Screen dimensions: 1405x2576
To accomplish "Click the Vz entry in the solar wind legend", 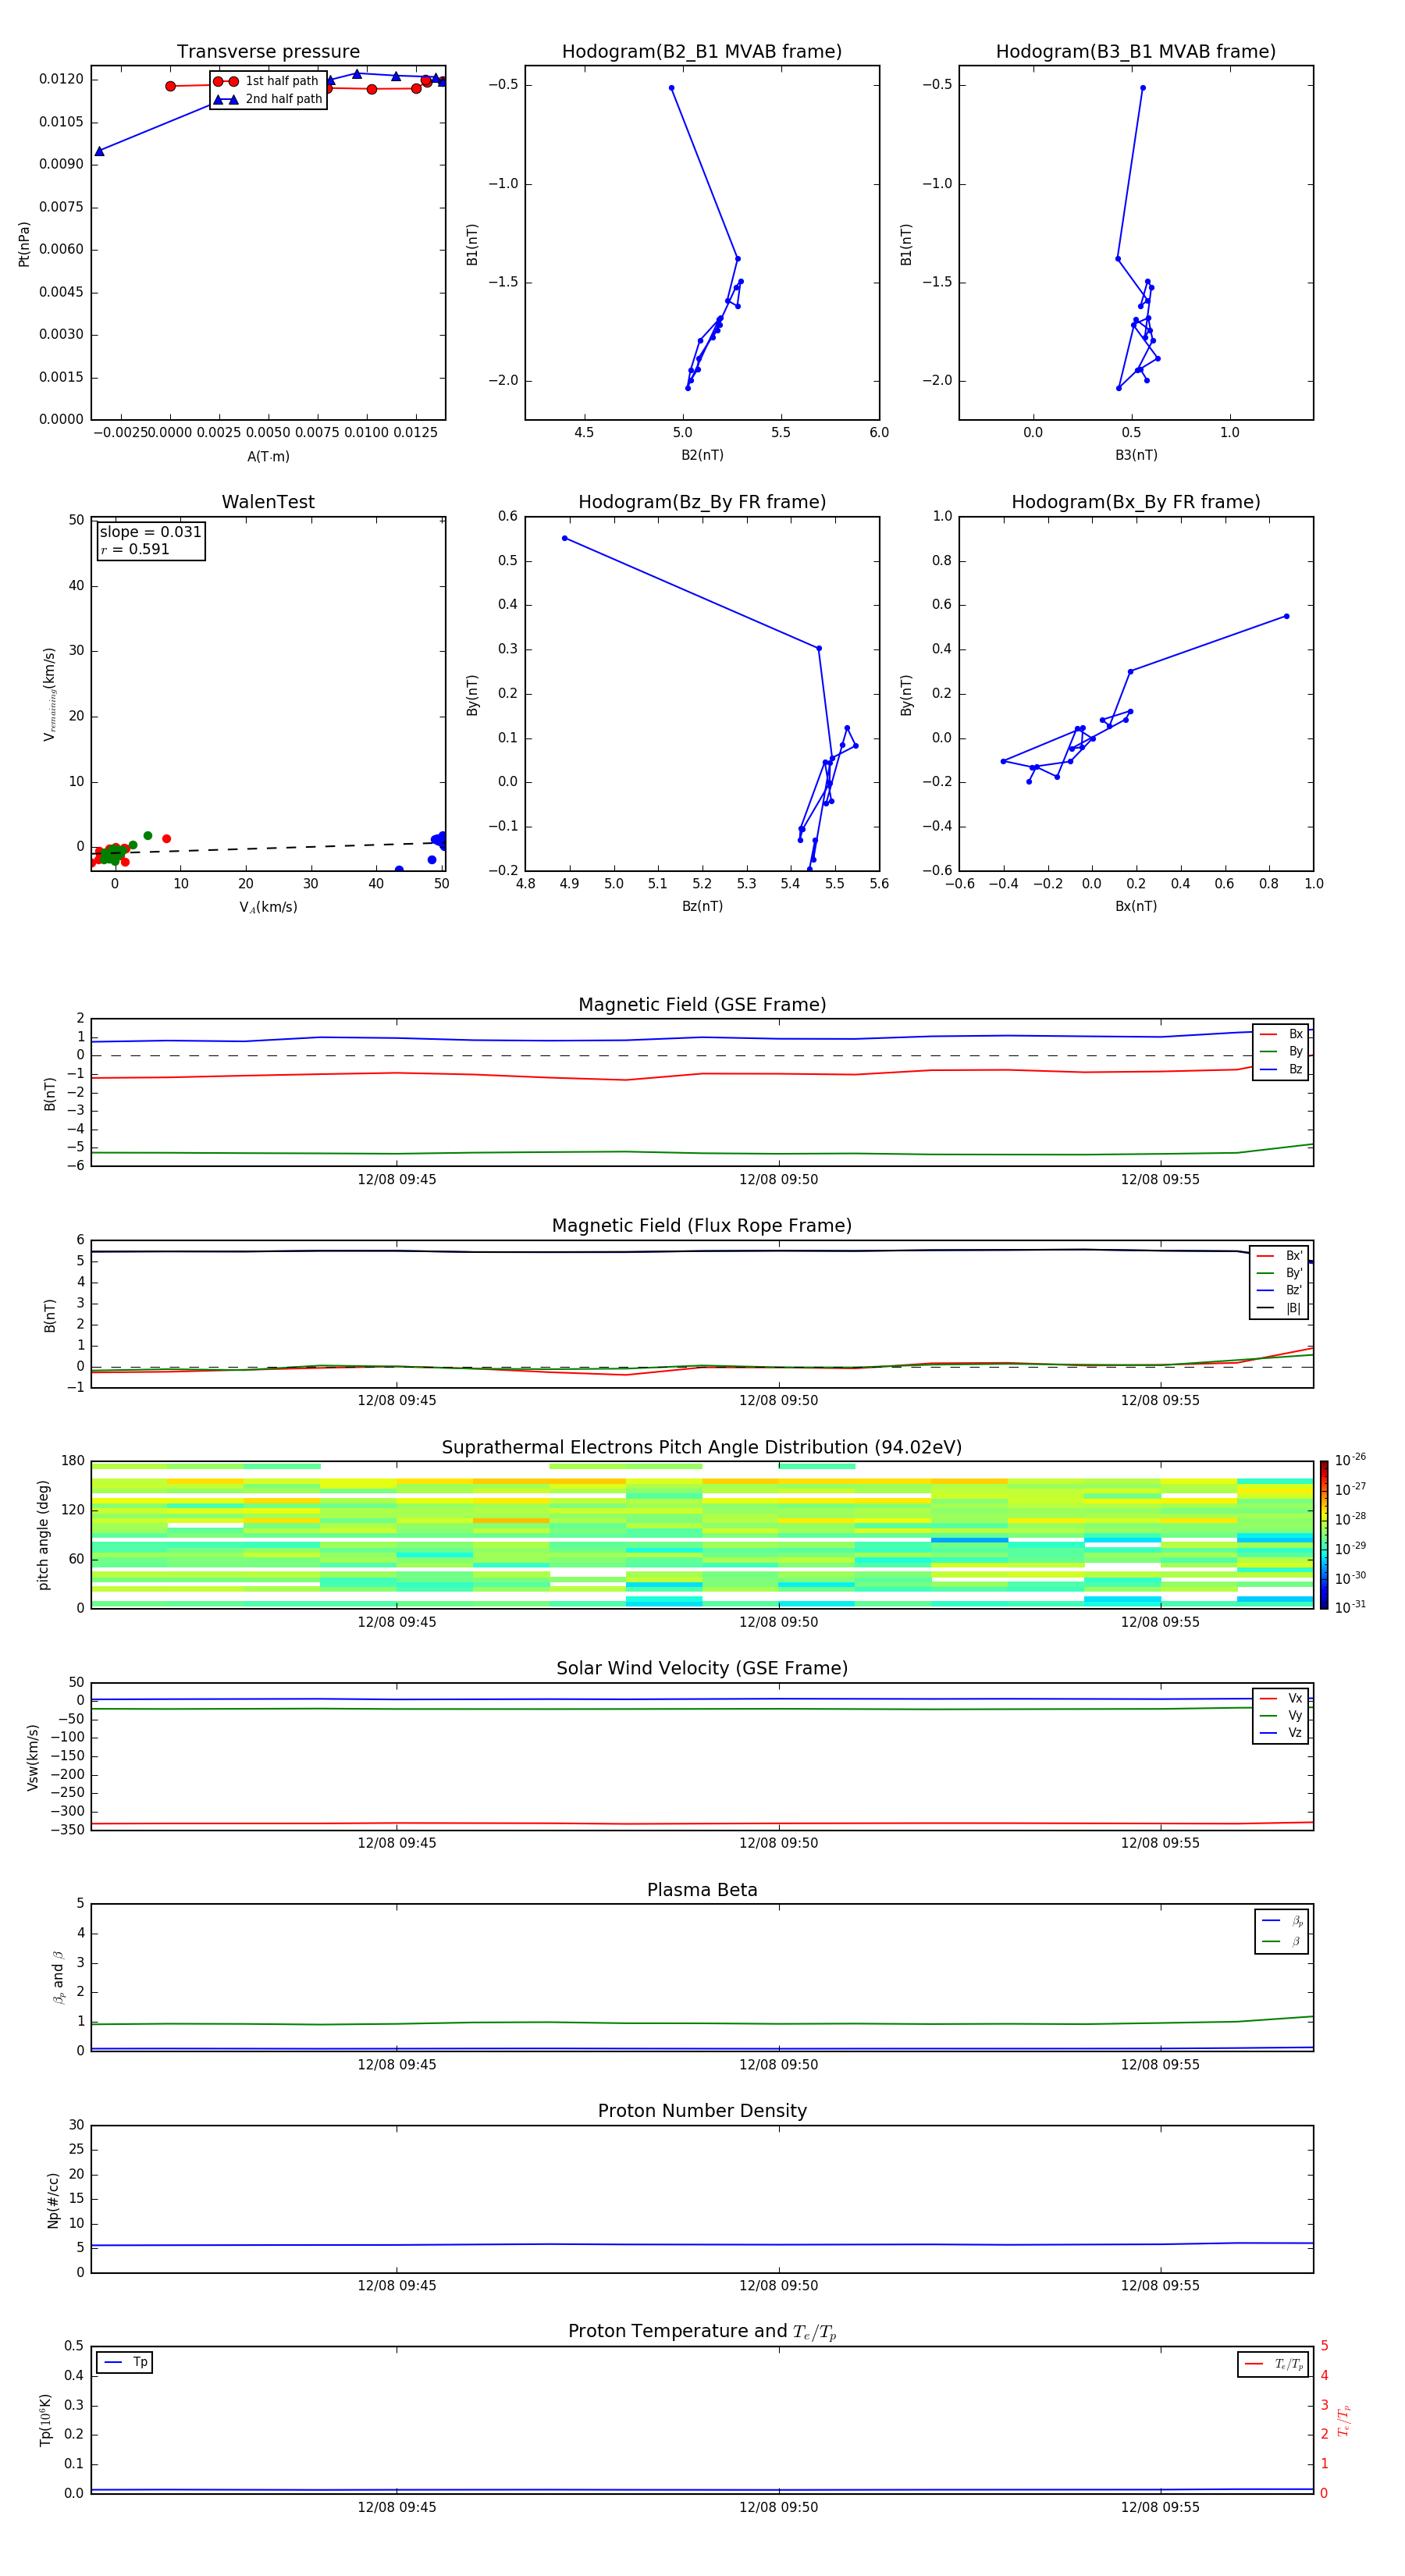I will click(x=1281, y=1733).
